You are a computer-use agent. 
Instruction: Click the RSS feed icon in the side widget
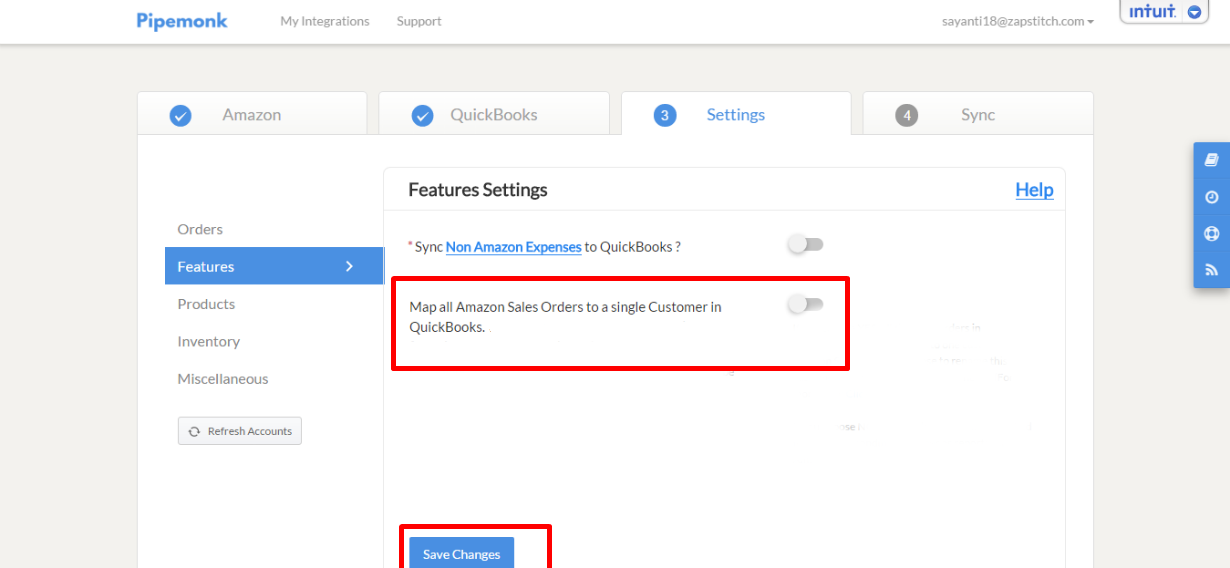(x=1212, y=270)
